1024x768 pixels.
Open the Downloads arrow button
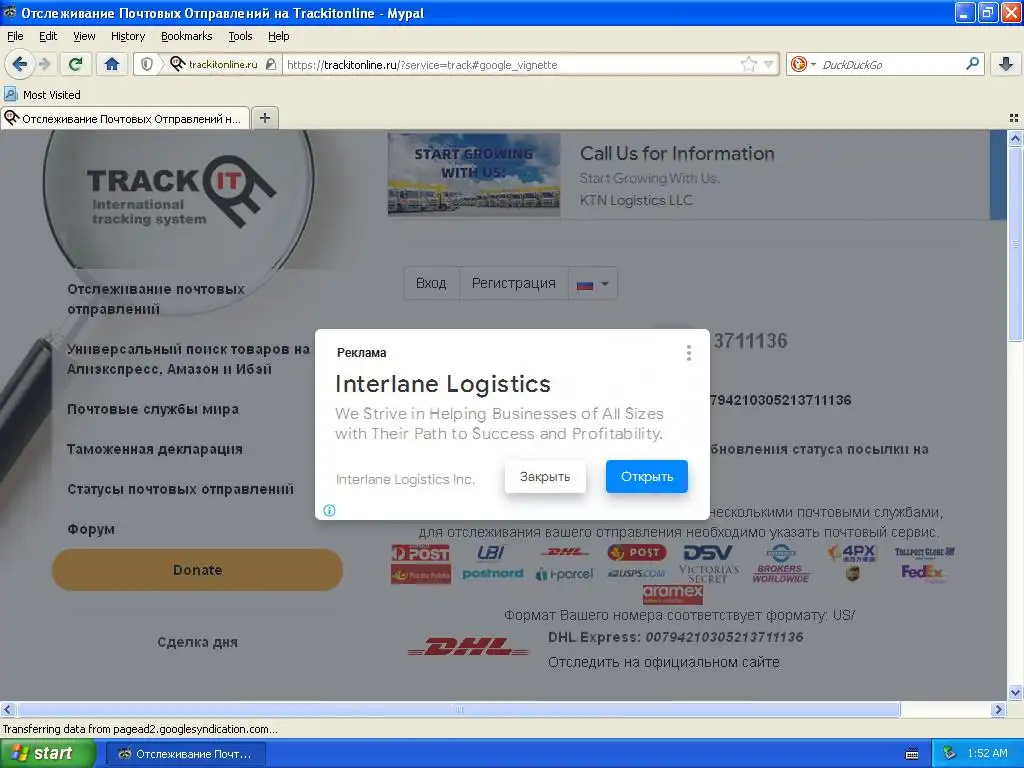(x=1006, y=64)
